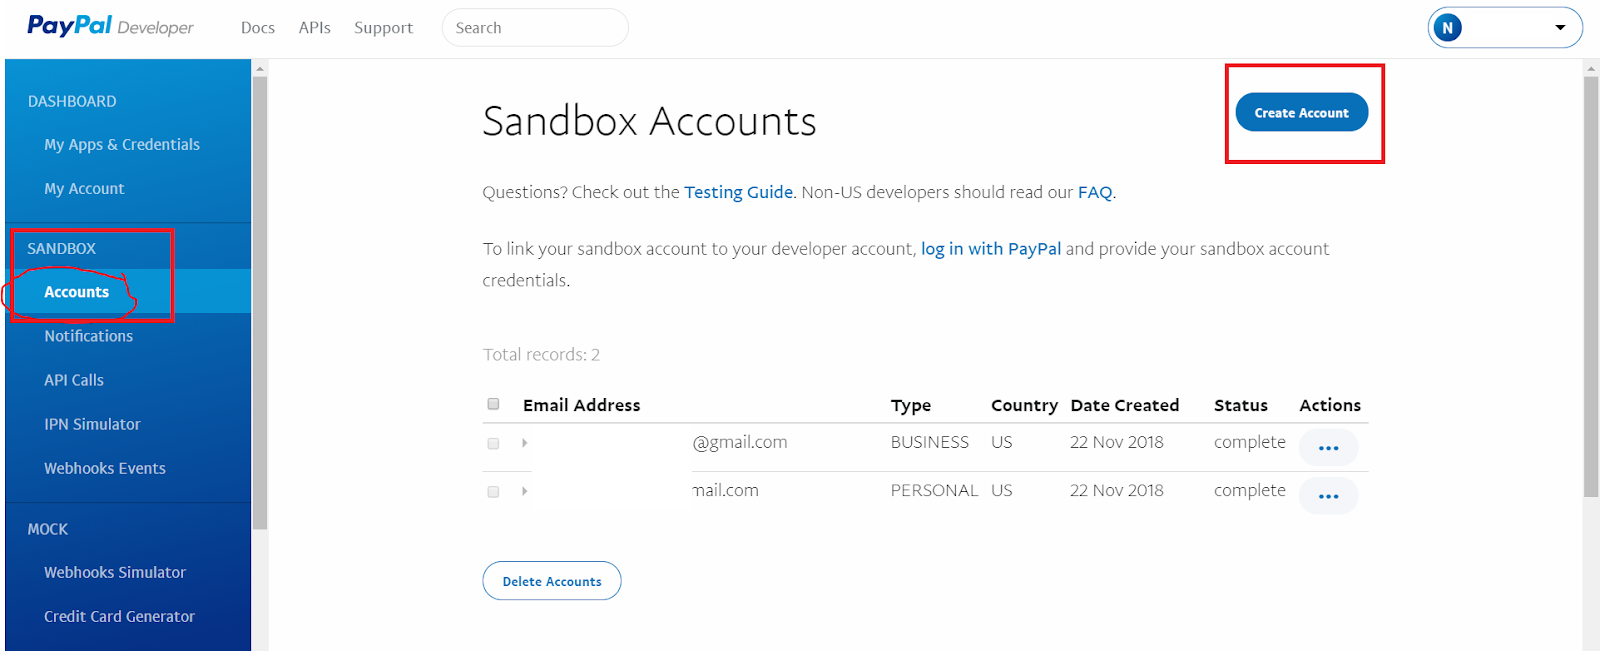This screenshot has width=1600, height=651.
Task: Click sidebar scrollbar up arrow
Action: click(260, 69)
